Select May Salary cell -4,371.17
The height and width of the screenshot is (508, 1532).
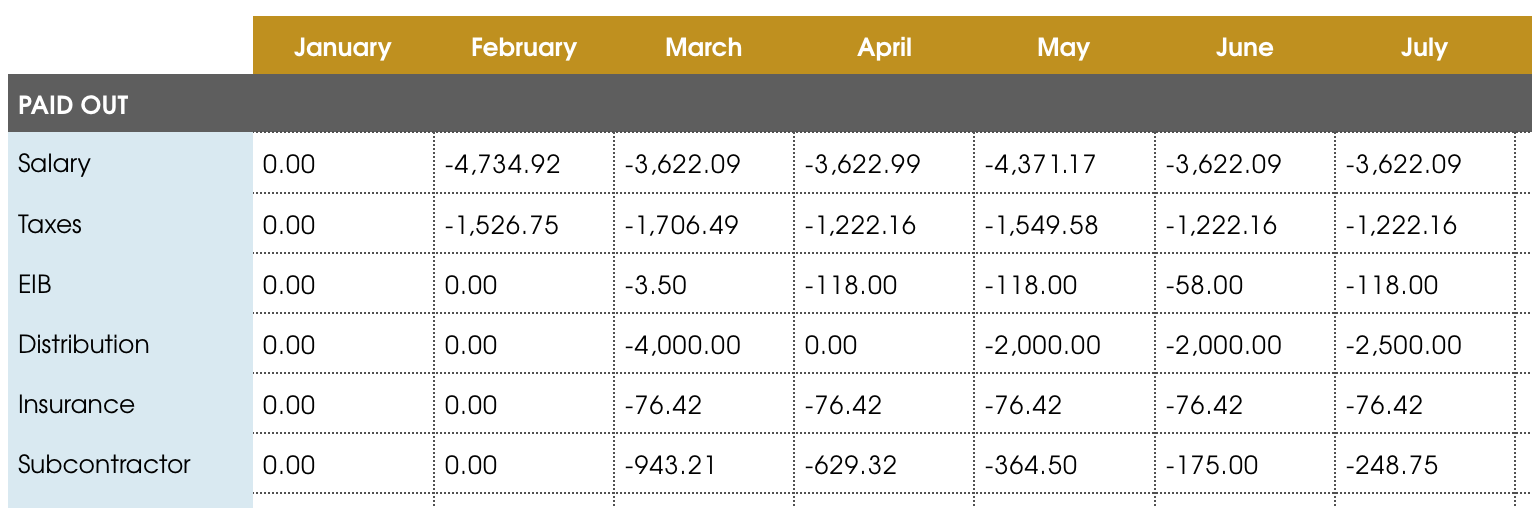point(1042,164)
